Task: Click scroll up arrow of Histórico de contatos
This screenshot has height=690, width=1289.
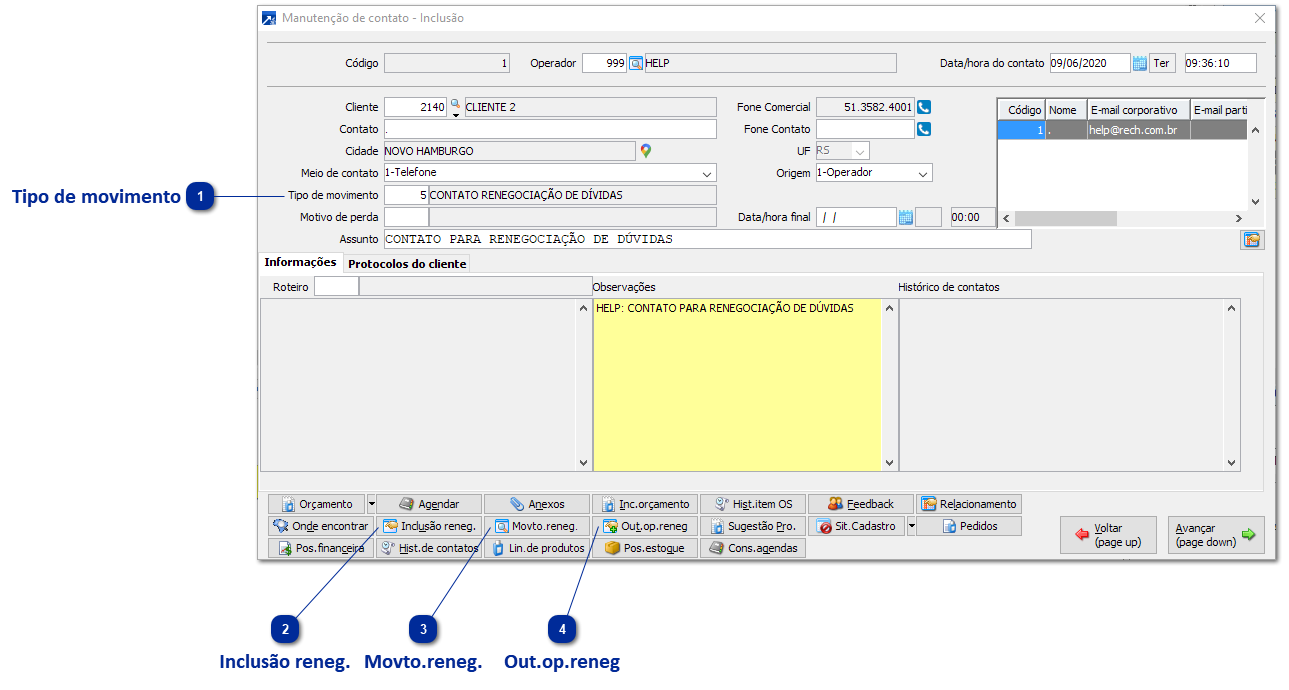Action: click(x=1233, y=309)
